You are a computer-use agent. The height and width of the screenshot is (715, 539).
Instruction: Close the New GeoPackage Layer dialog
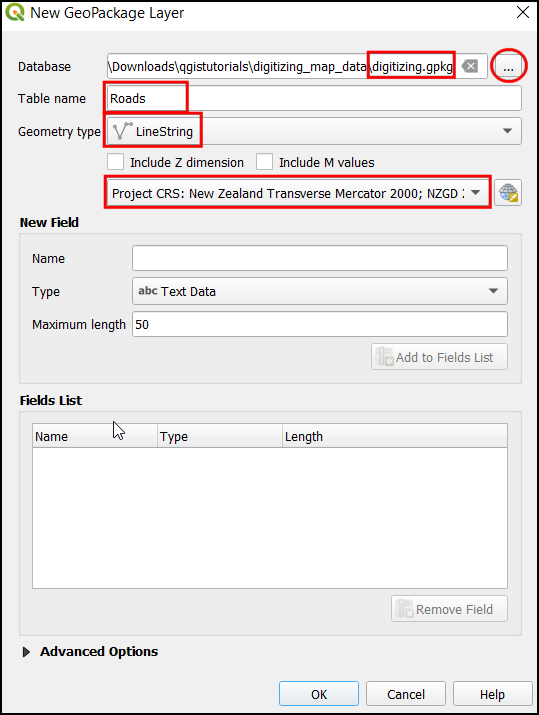[523, 12]
